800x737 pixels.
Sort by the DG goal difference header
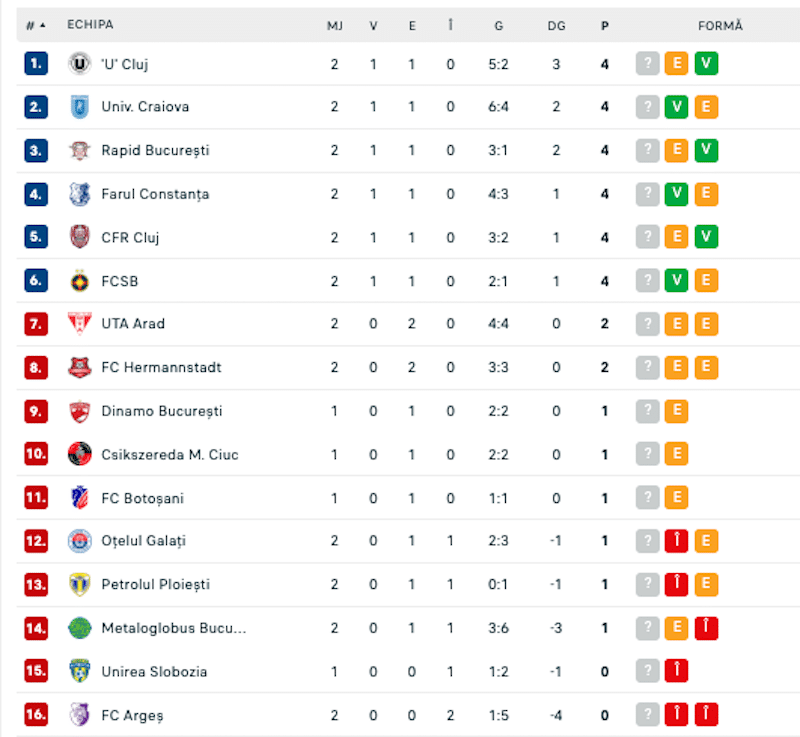pos(556,26)
